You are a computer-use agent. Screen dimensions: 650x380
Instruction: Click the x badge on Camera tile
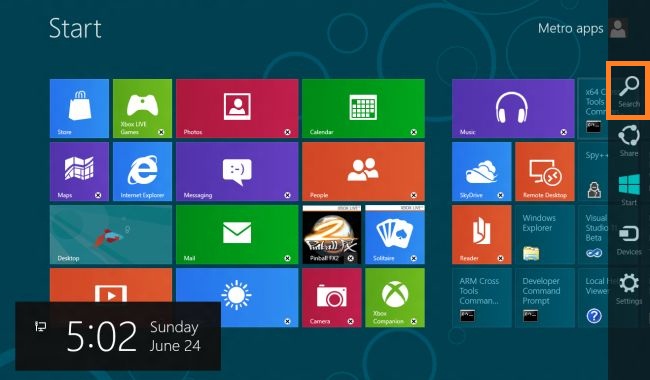351,321
